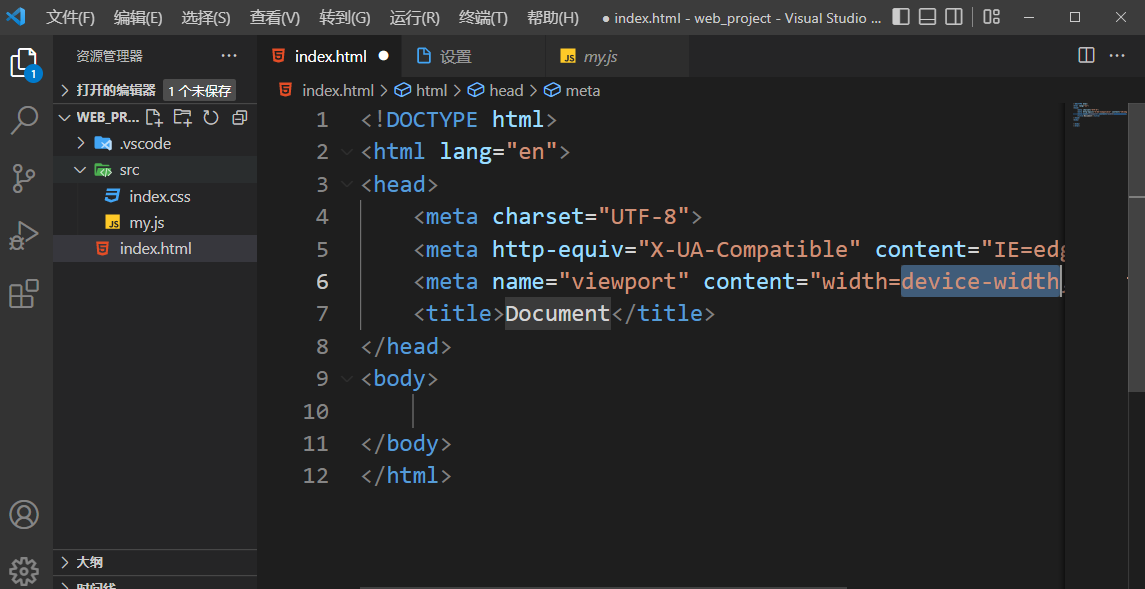The width and height of the screenshot is (1145, 589).
Task: Click the VS Code logo in title bar
Action: 15,17
